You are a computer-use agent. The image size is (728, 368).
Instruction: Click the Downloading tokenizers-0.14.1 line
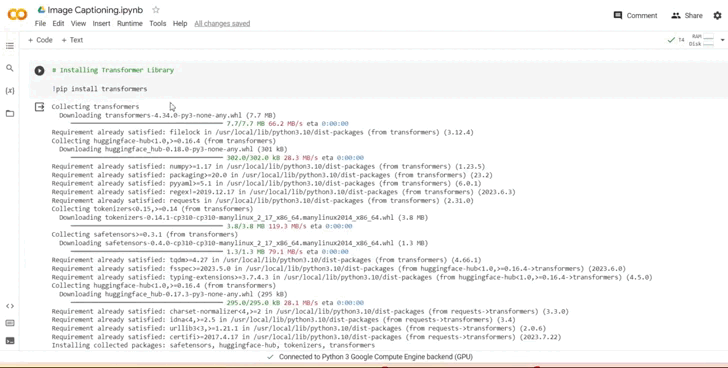pos(244,218)
